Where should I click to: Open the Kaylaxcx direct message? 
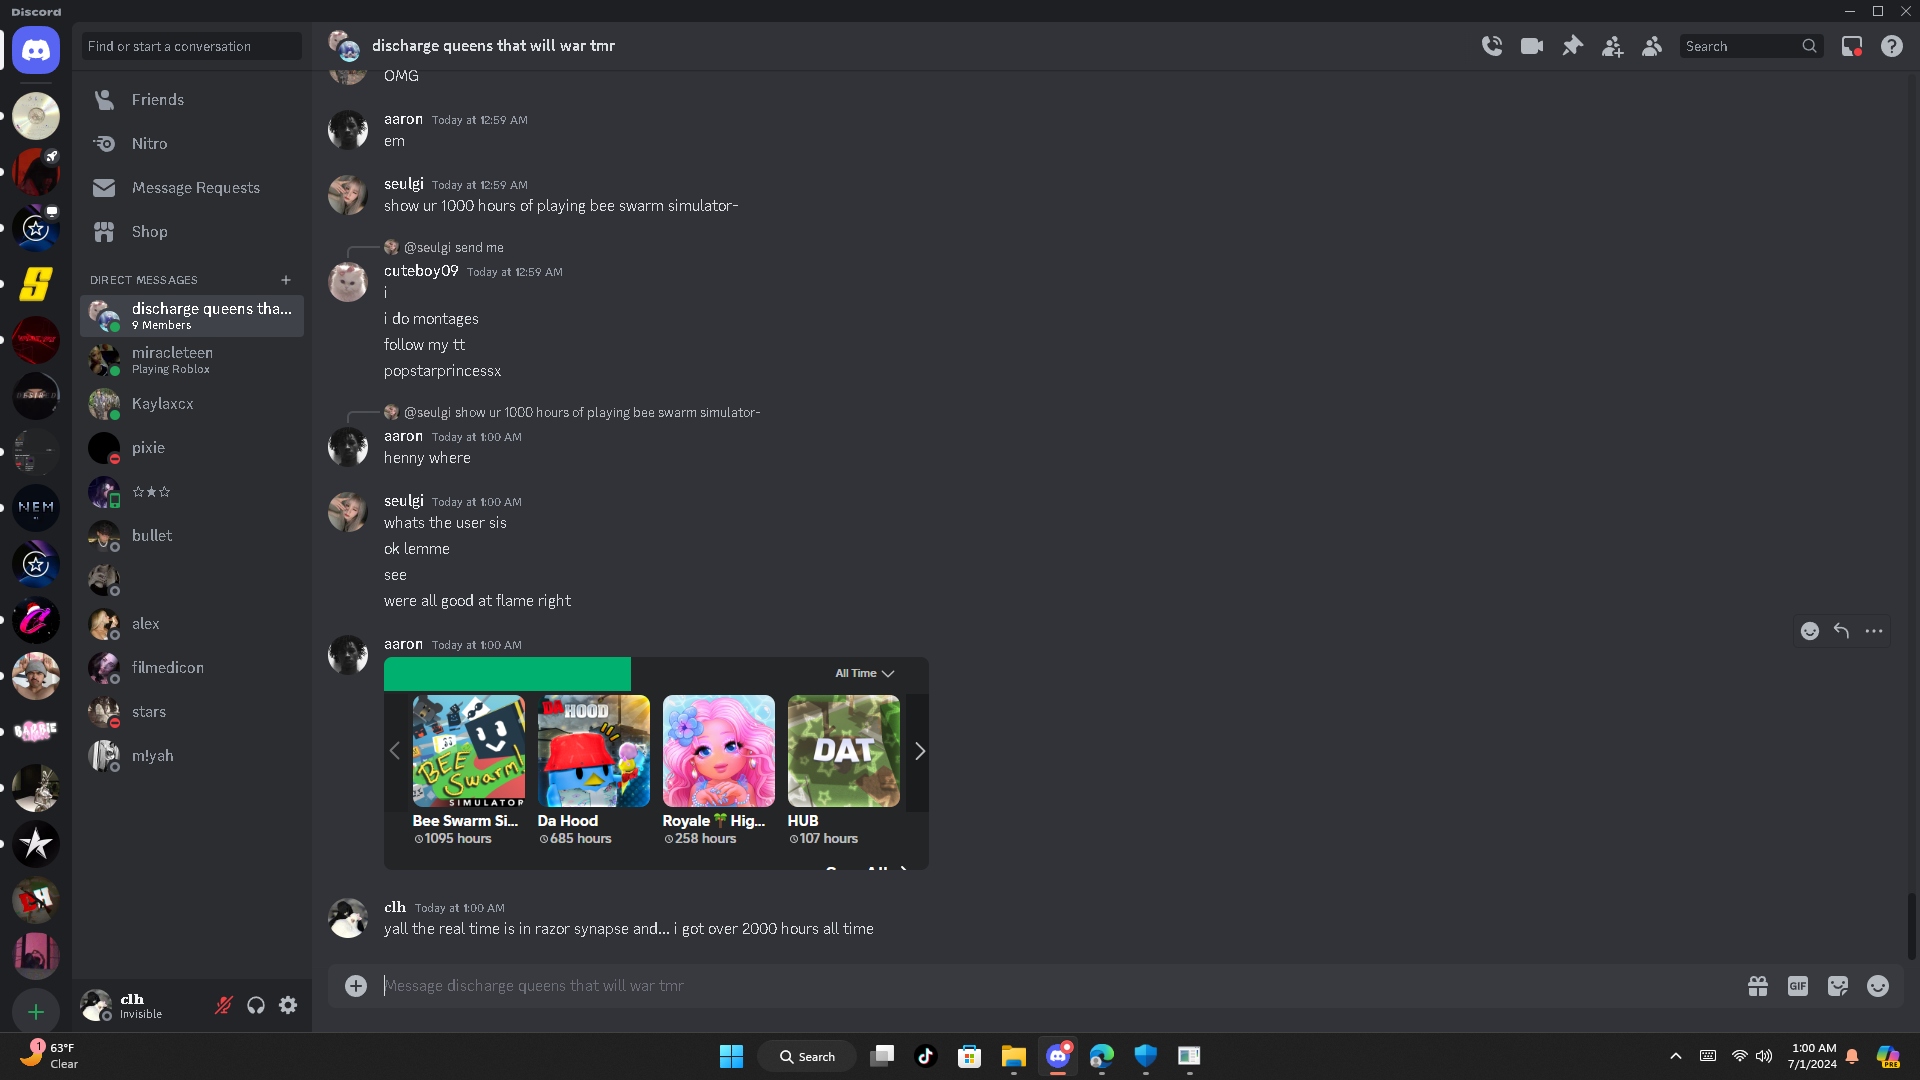point(192,404)
